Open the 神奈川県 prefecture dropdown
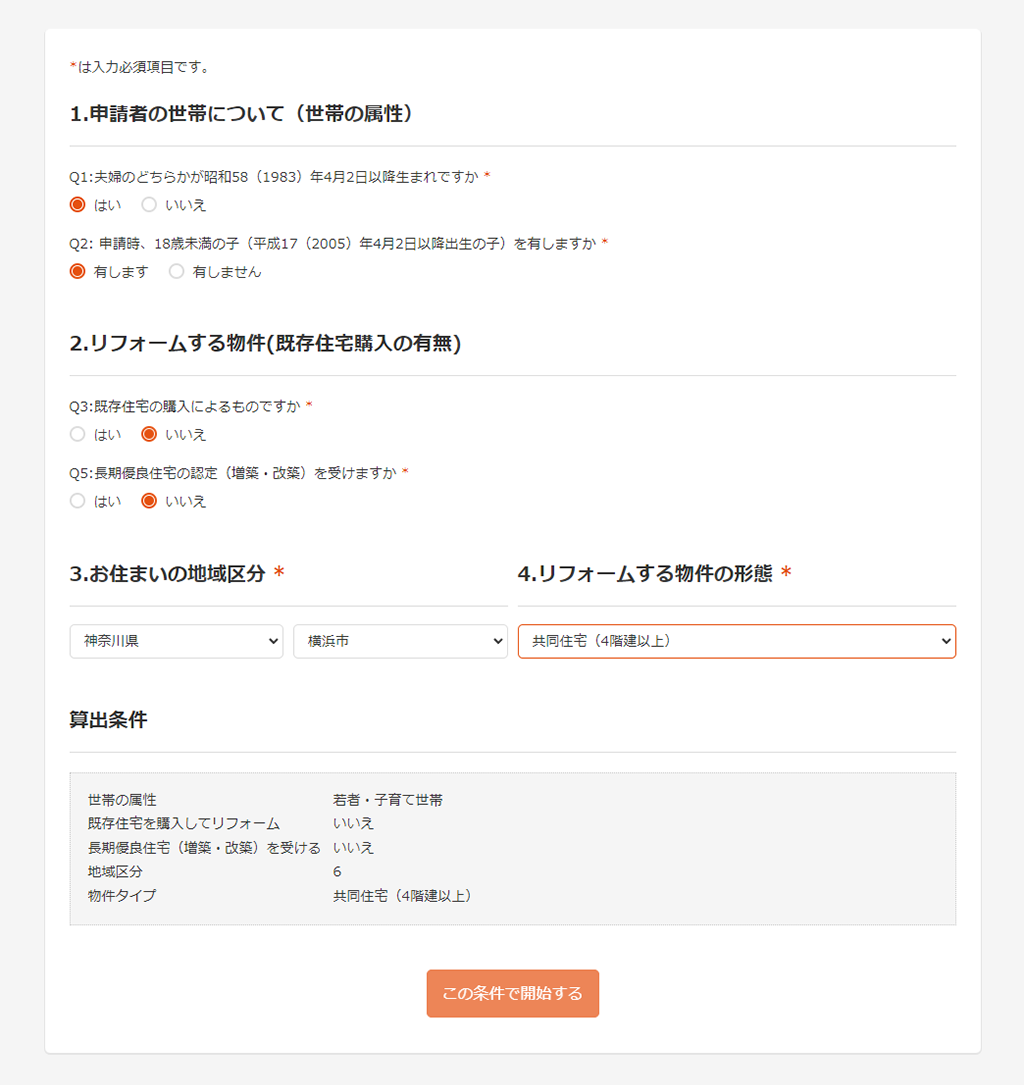The image size is (1024, 1085). tap(176, 641)
